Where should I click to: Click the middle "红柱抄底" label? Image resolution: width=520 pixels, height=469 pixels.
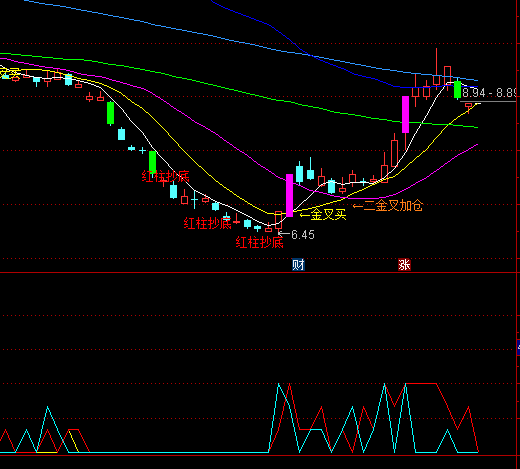point(207,223)
